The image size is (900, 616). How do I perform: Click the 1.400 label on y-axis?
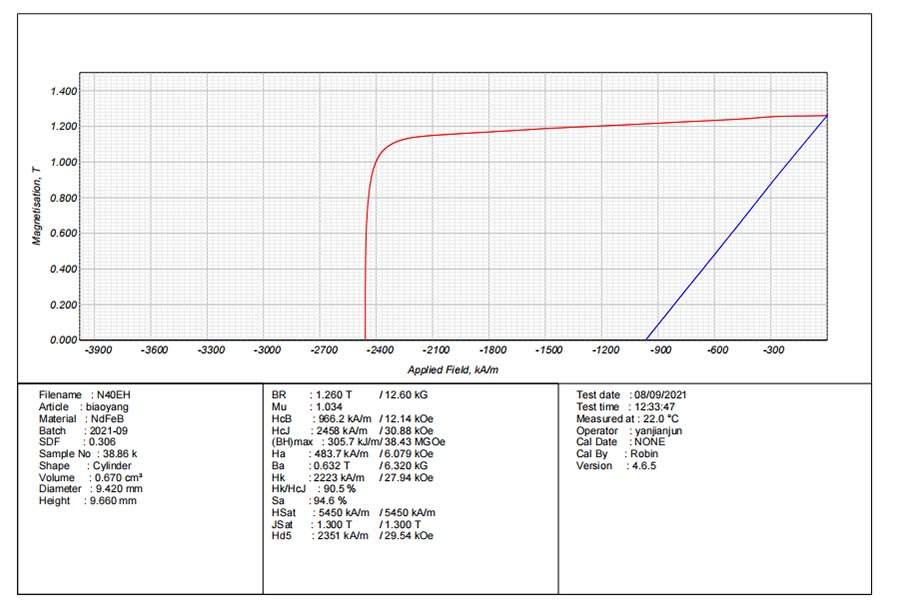tap(63, 92)
